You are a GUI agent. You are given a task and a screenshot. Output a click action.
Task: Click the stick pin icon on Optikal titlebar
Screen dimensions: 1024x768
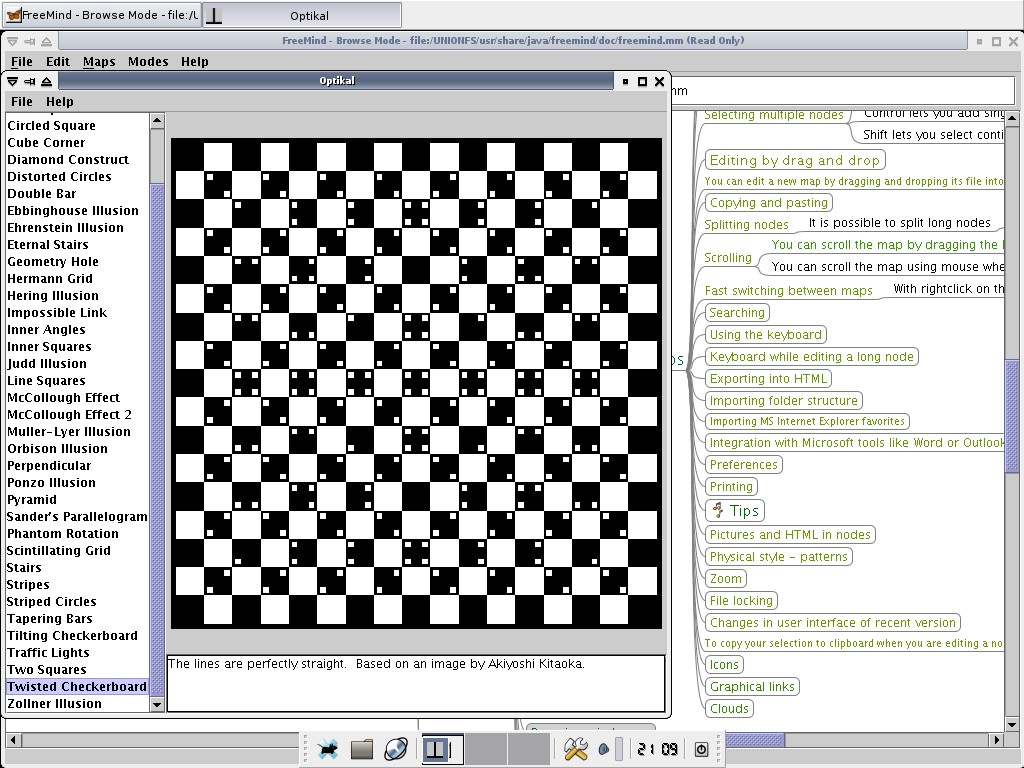(x=29, y=82)
